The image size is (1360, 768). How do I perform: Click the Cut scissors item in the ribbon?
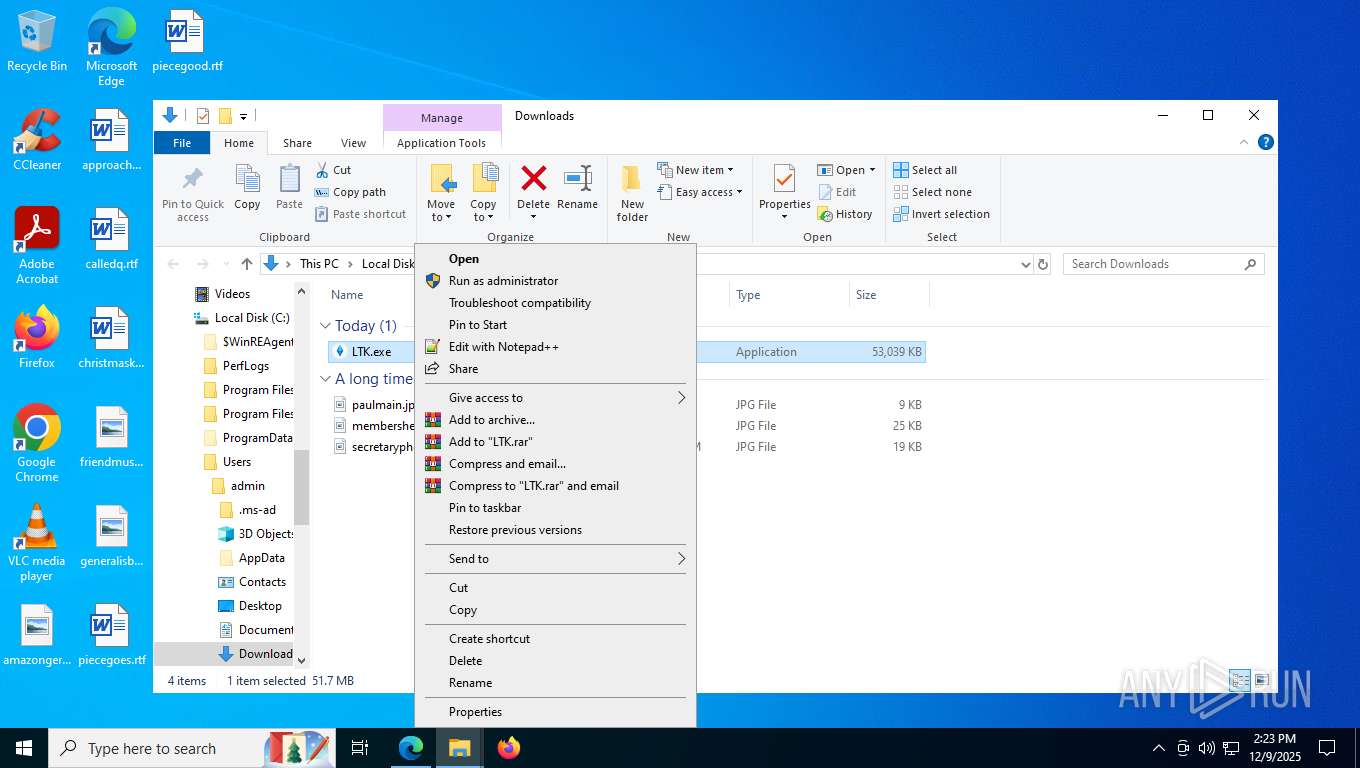click(333, 170)
